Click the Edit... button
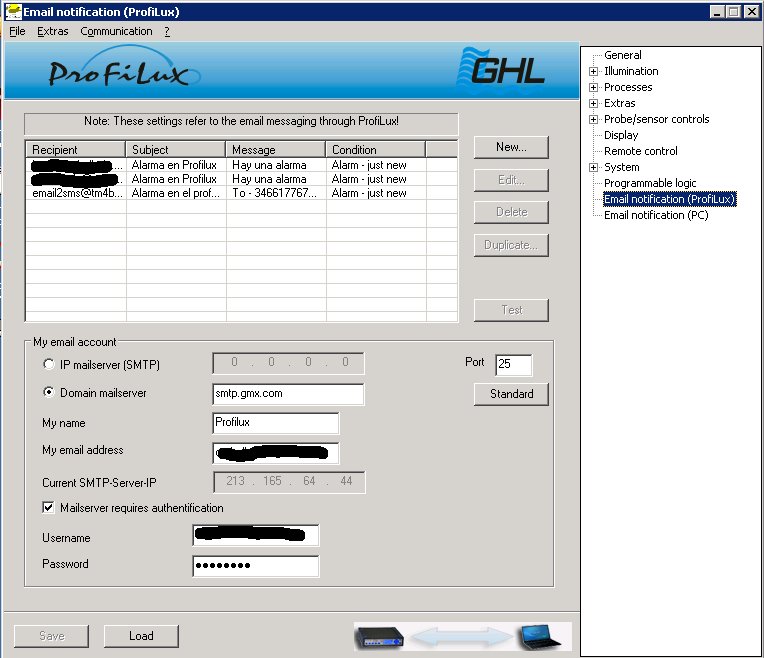The height and width of the screenshot is (658, 764). [511, 180]
